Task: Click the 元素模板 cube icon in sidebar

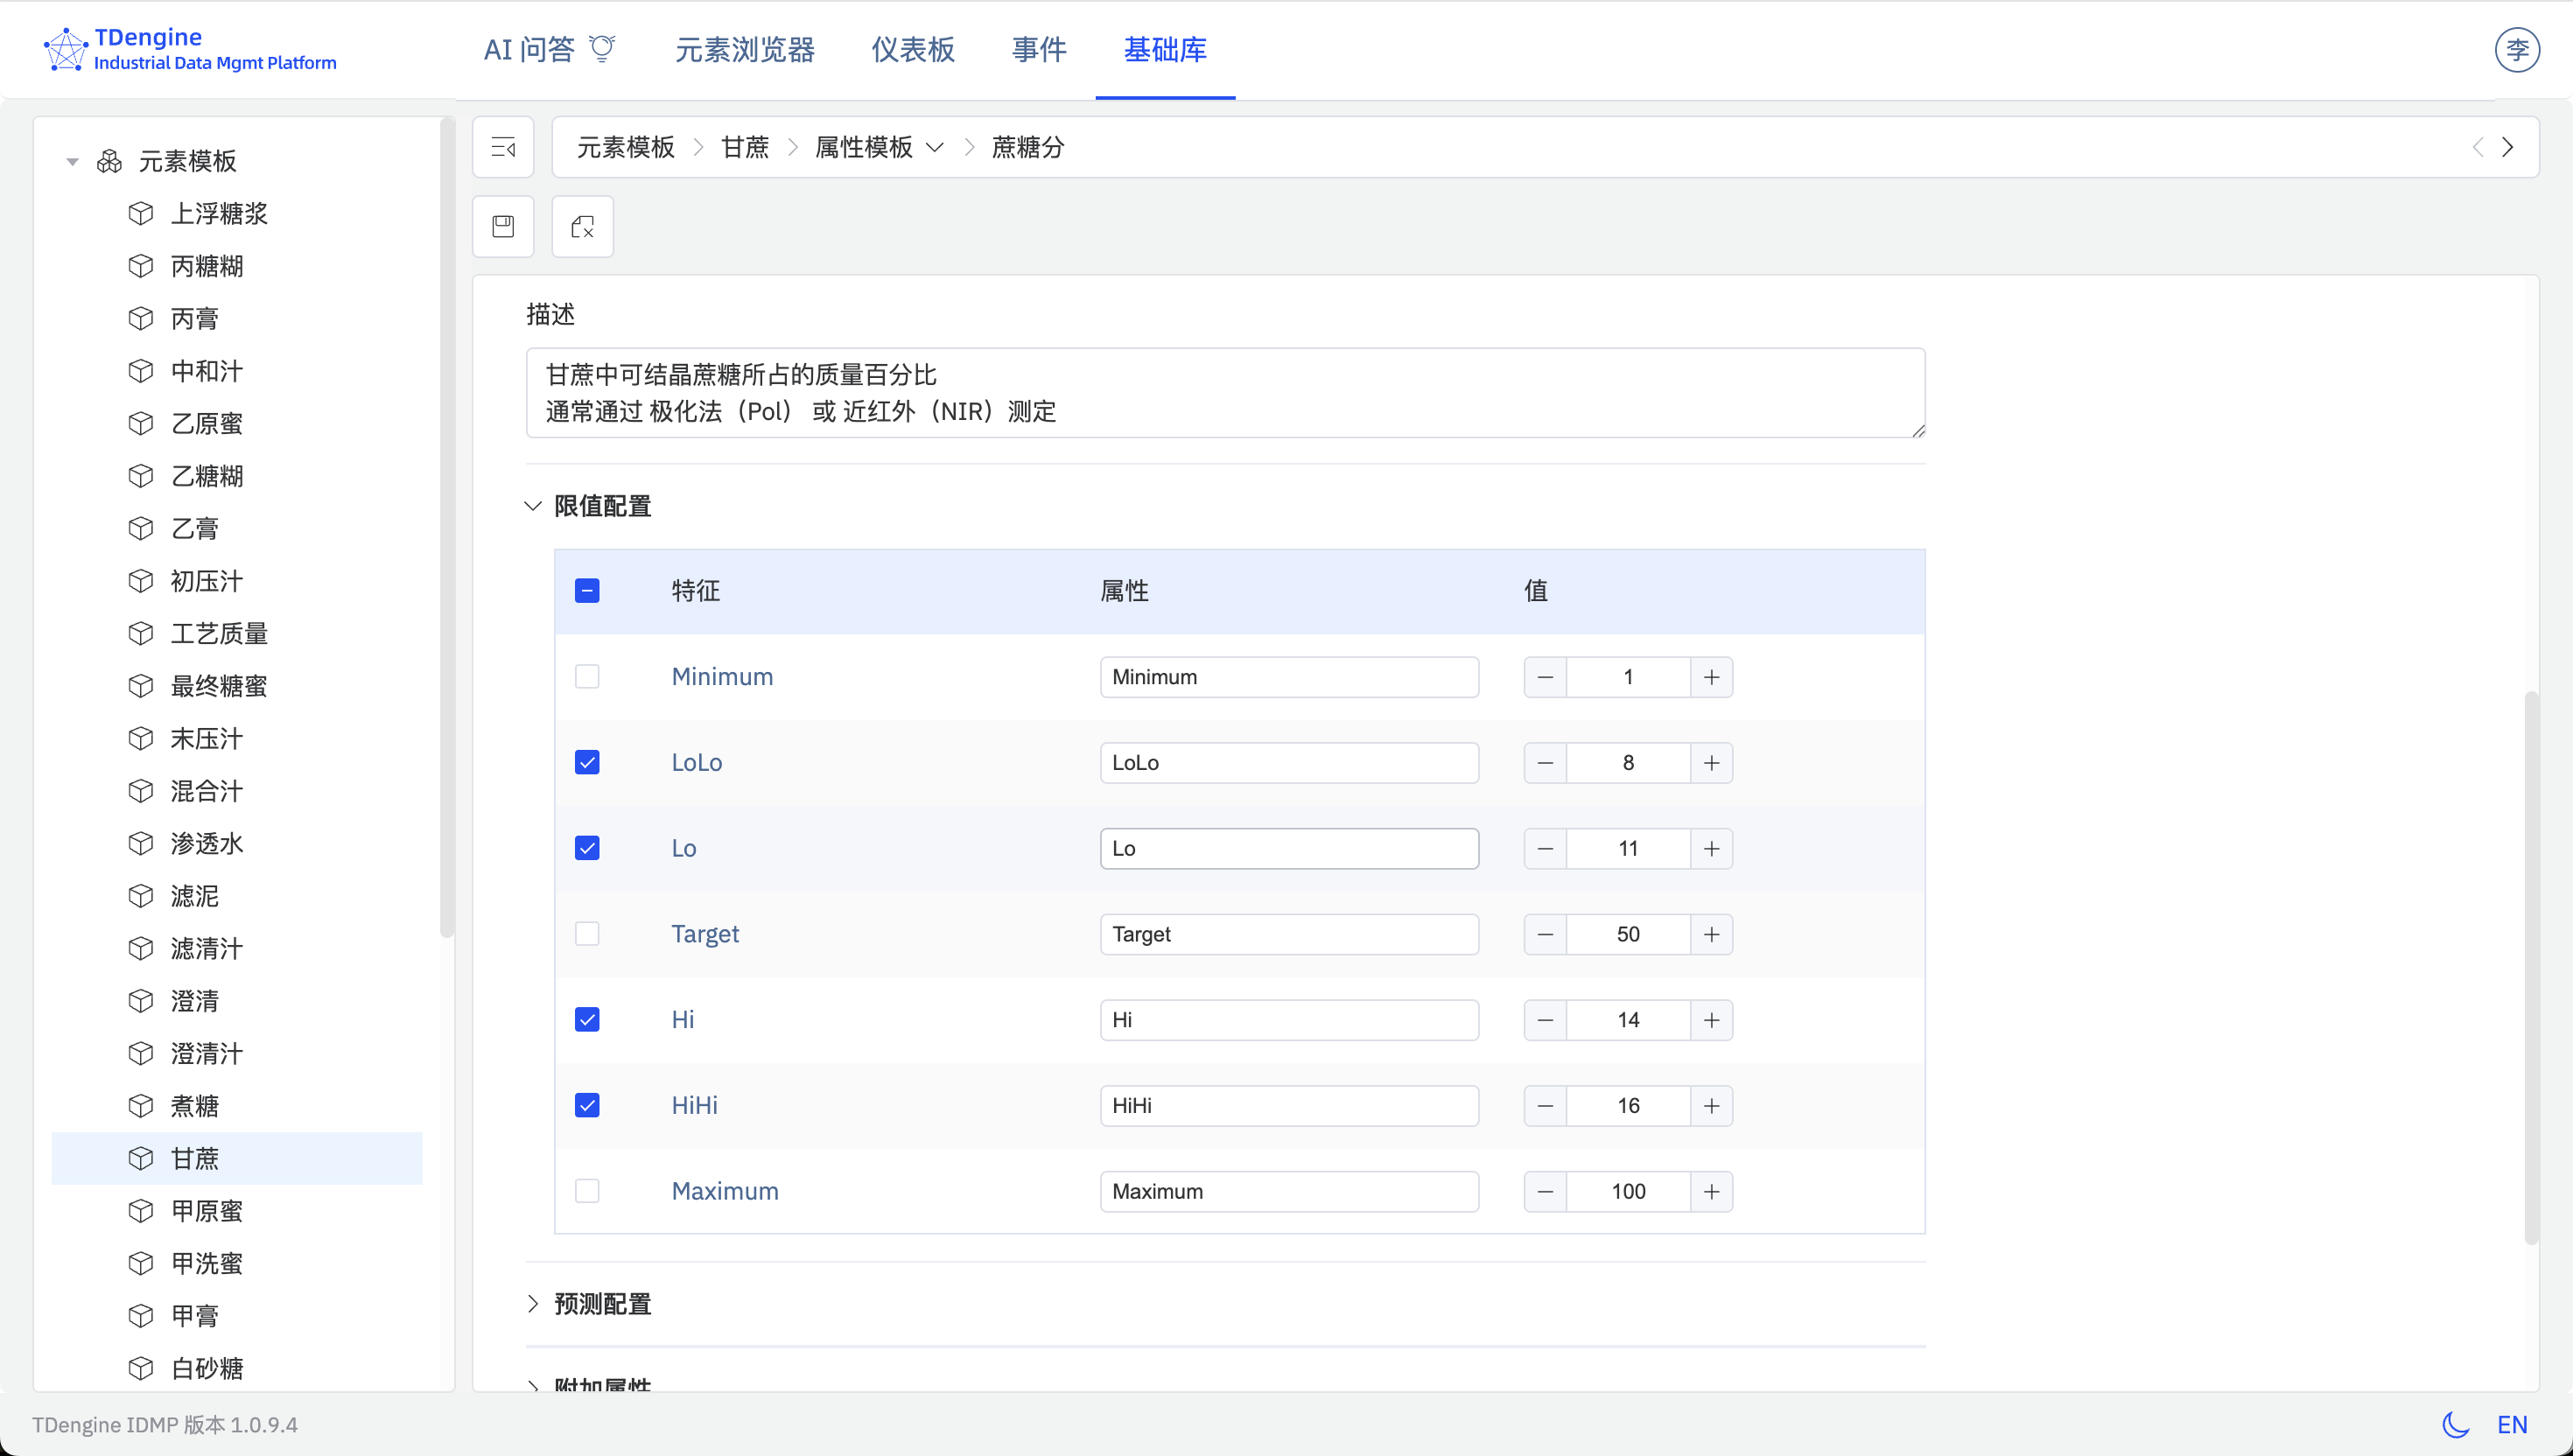Action: 110,160
